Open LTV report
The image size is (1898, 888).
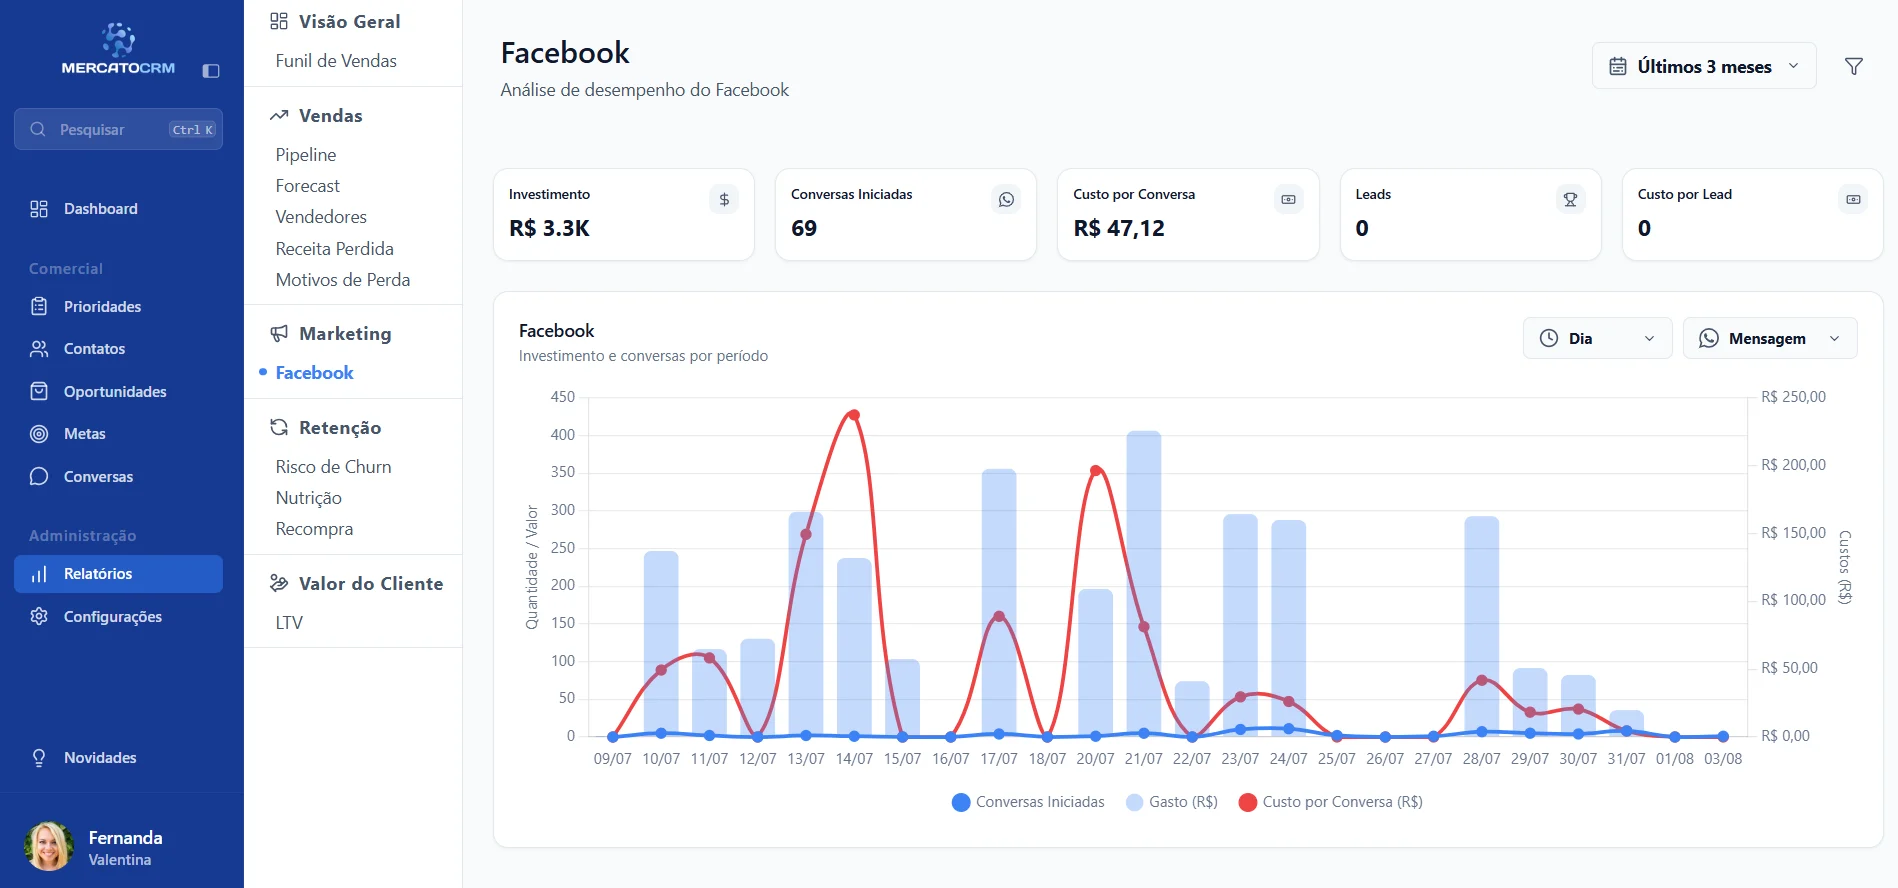click(x=289, y=623)
